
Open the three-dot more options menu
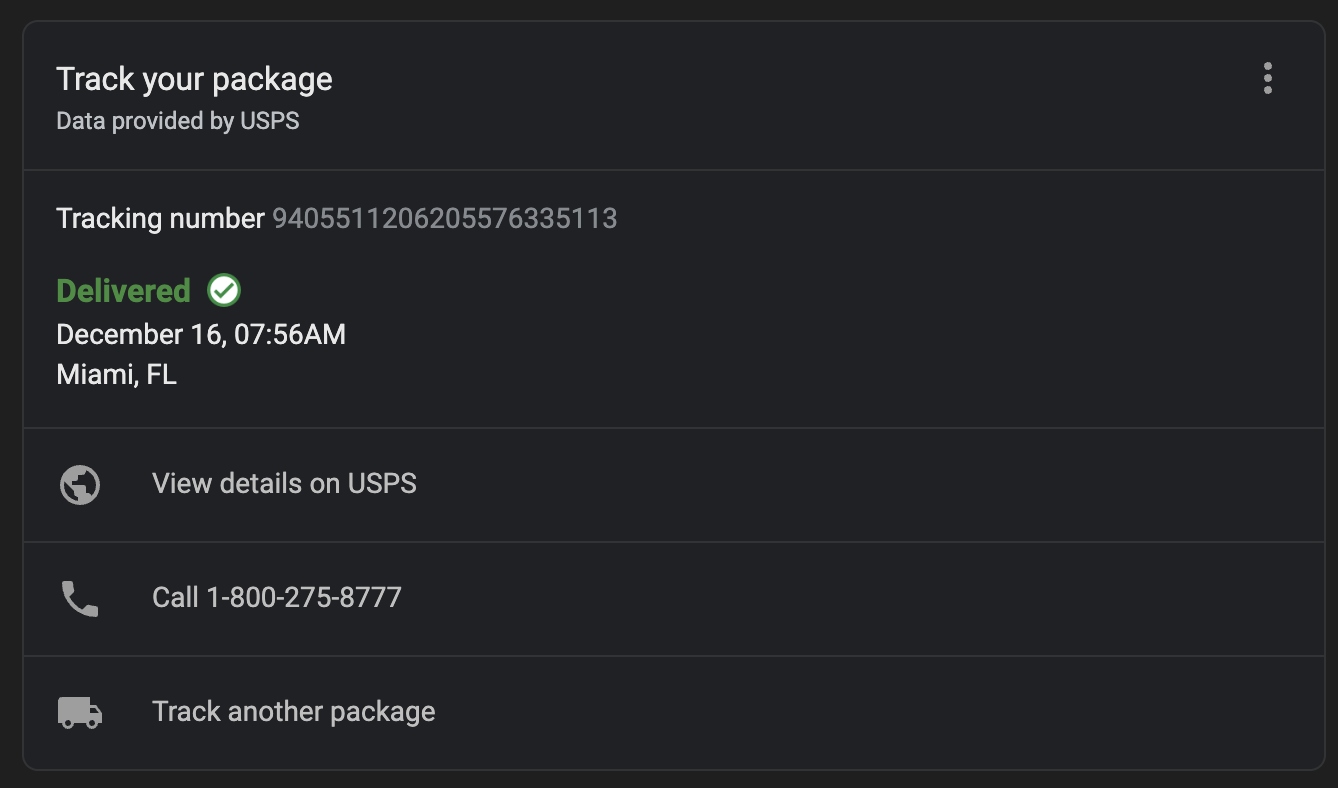coord(1267,78)
